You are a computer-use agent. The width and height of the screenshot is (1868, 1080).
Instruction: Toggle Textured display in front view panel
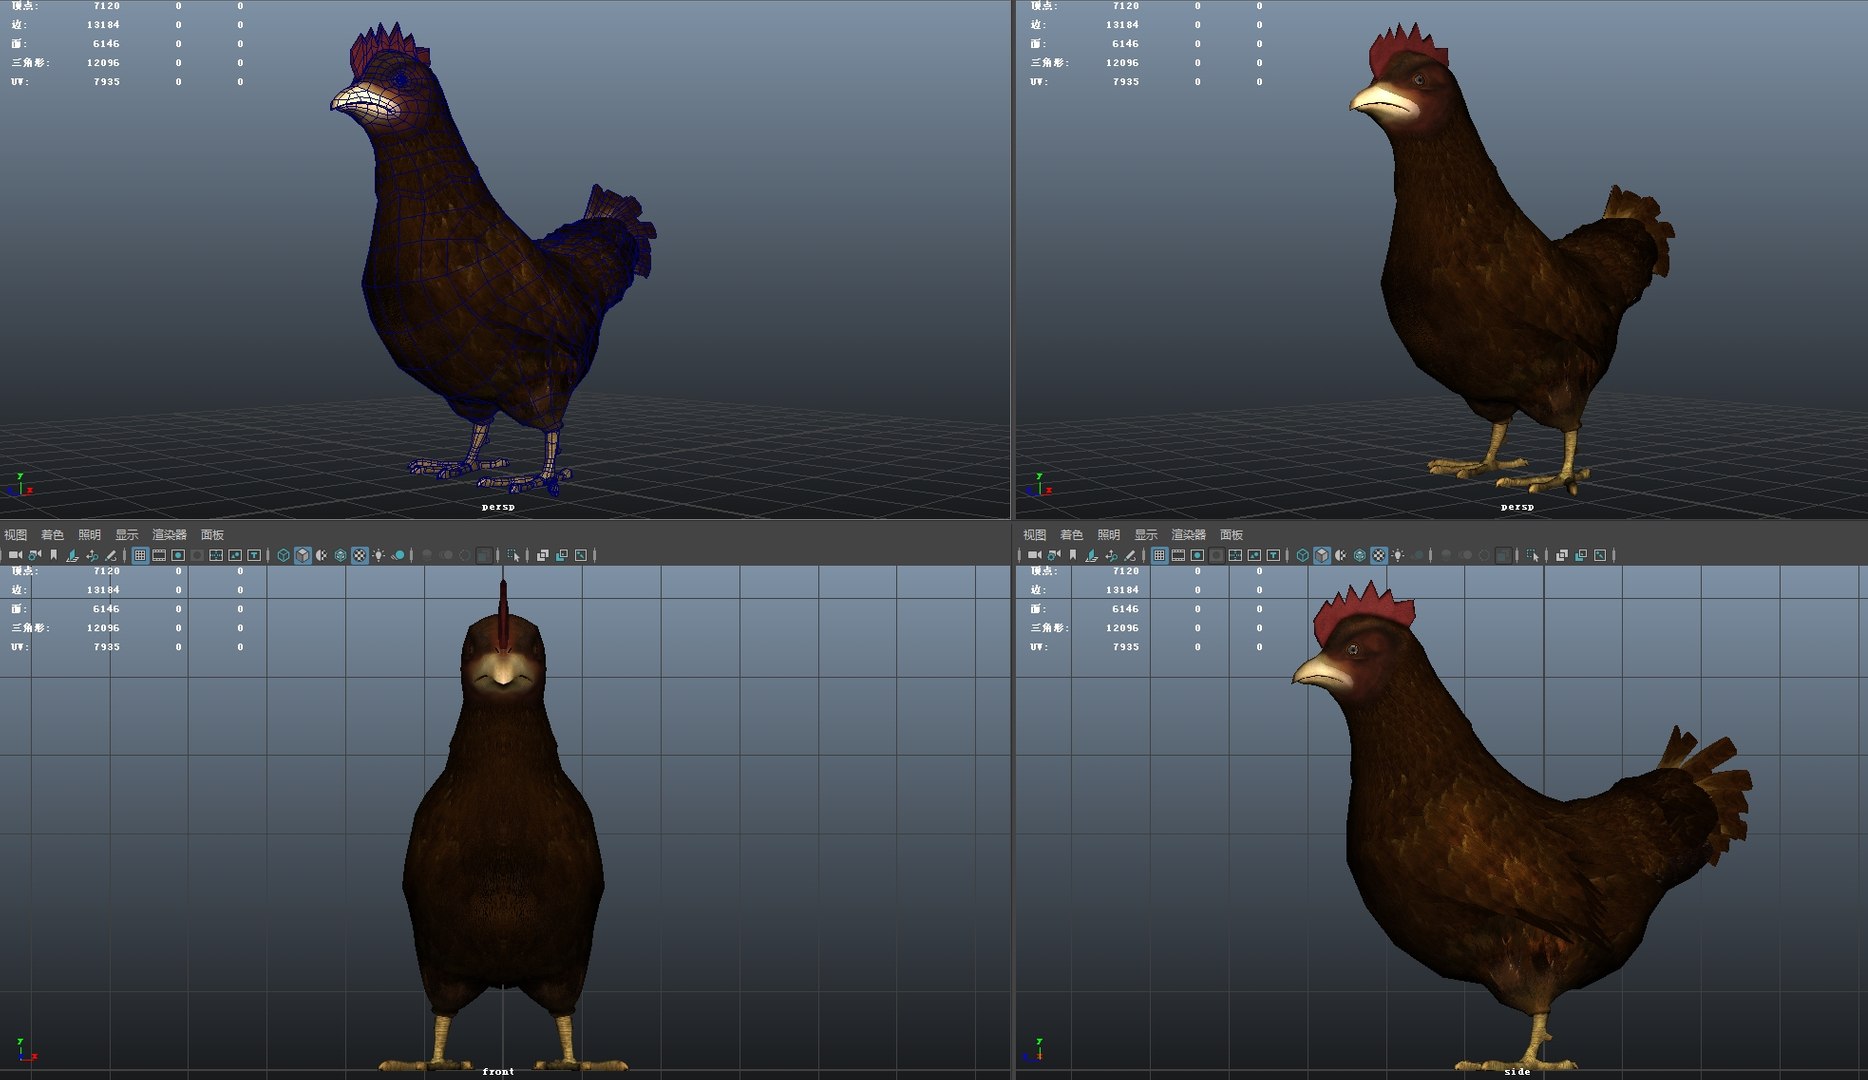pos(360,555)
